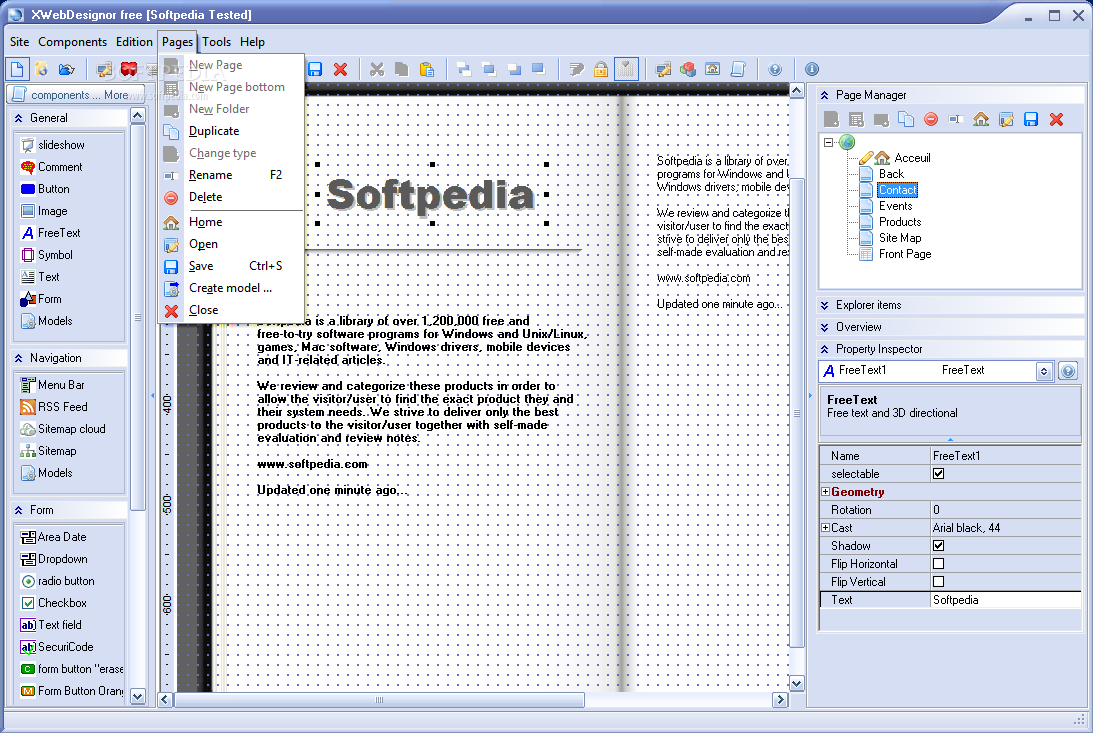The height and width of the screenshot is (733, 1093).
Task: Choose Rename from the Pages menu
Action: pyautogui.click(x=233, y=175)
